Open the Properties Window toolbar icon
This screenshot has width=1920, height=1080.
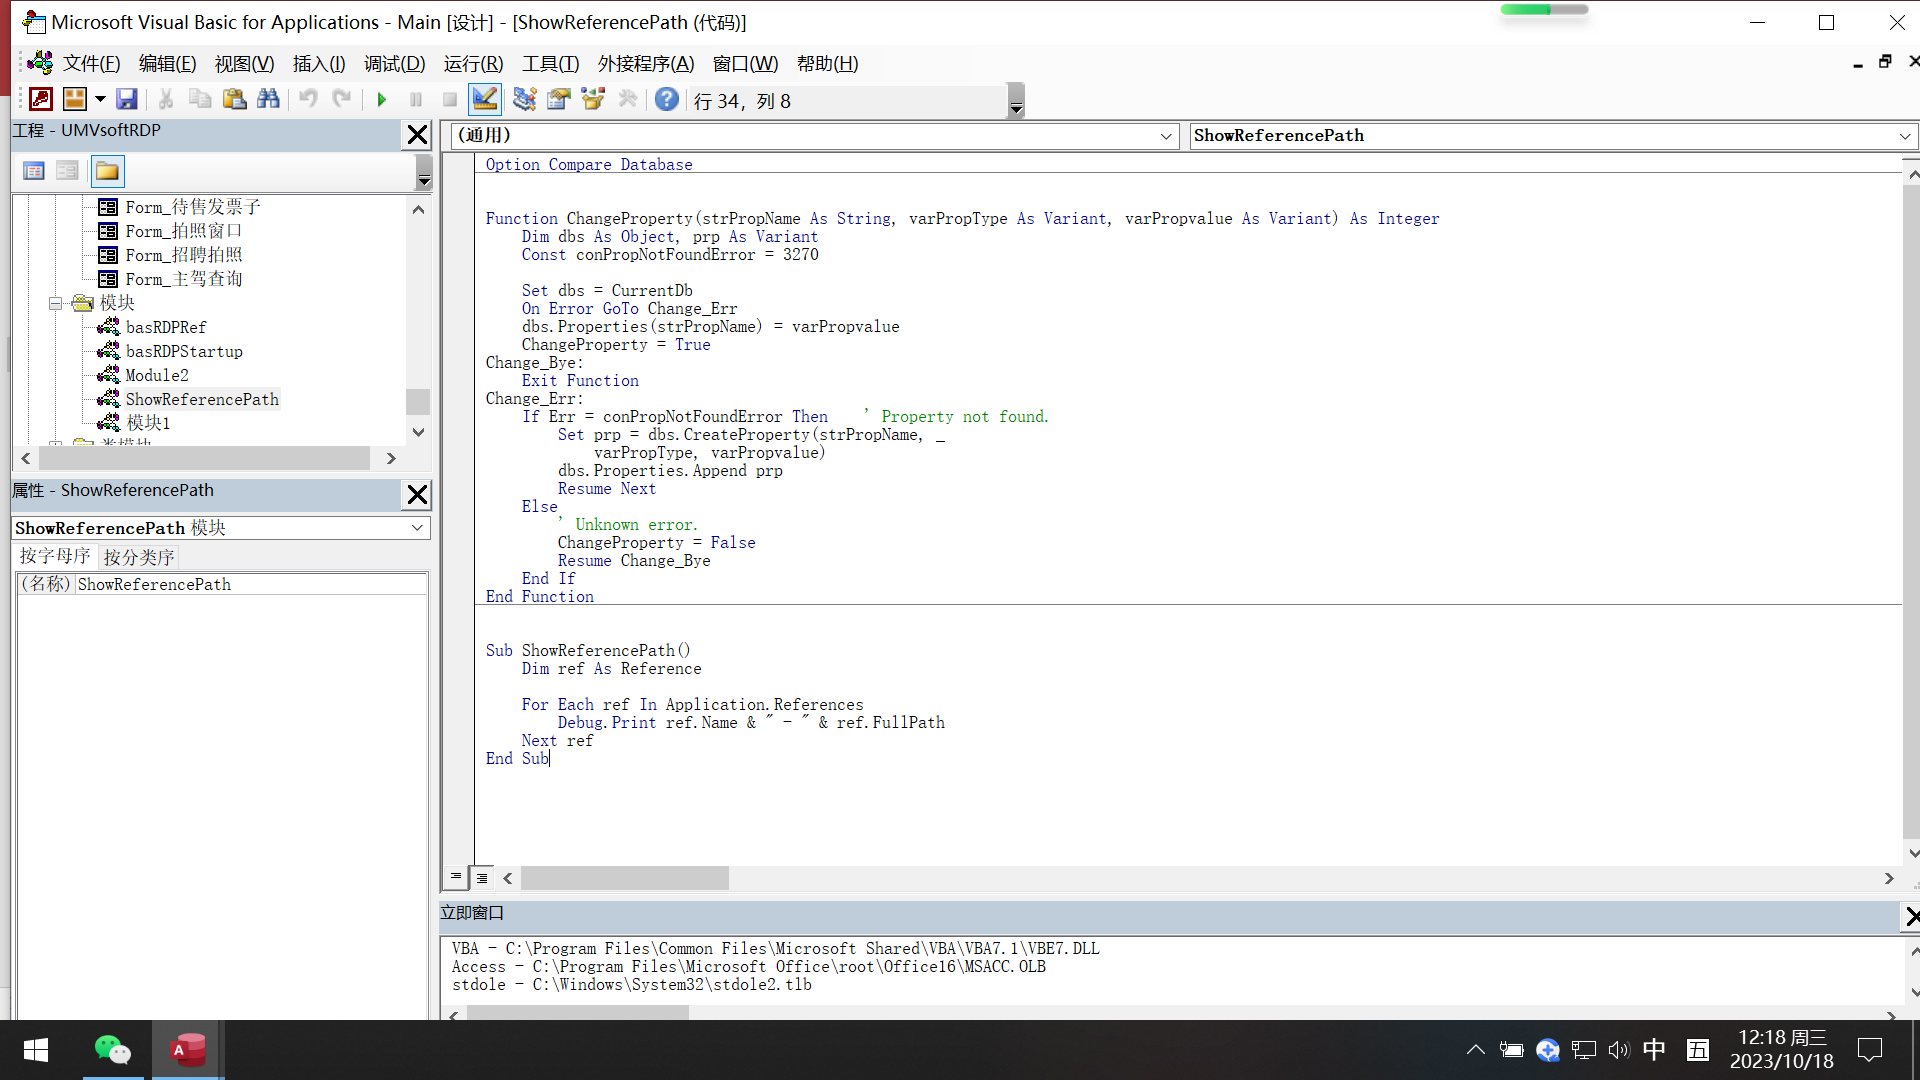tap(559, 99)
